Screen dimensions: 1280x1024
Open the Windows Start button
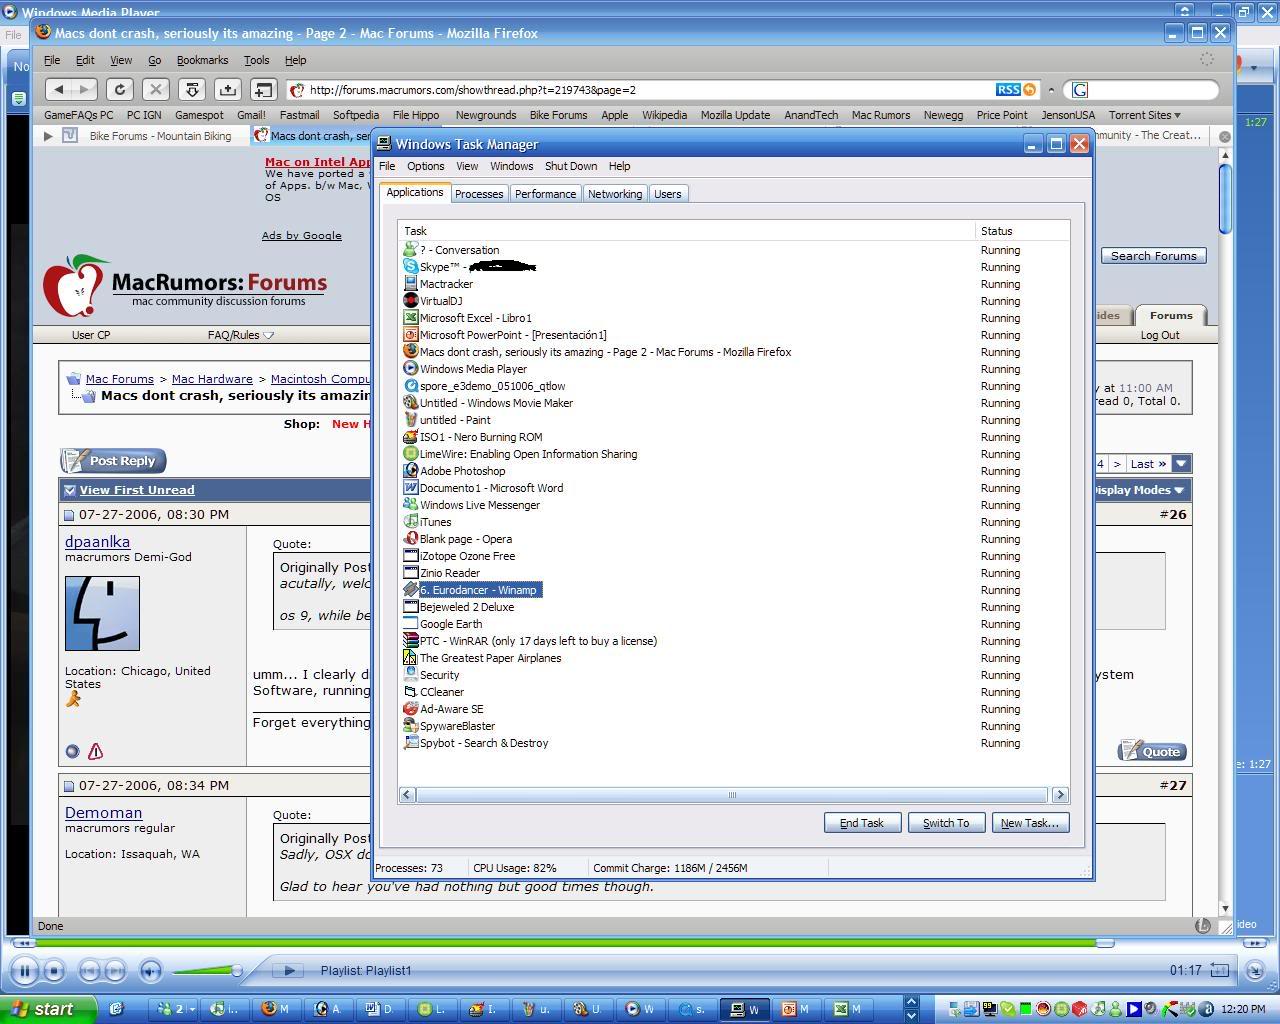(46, 1009)
